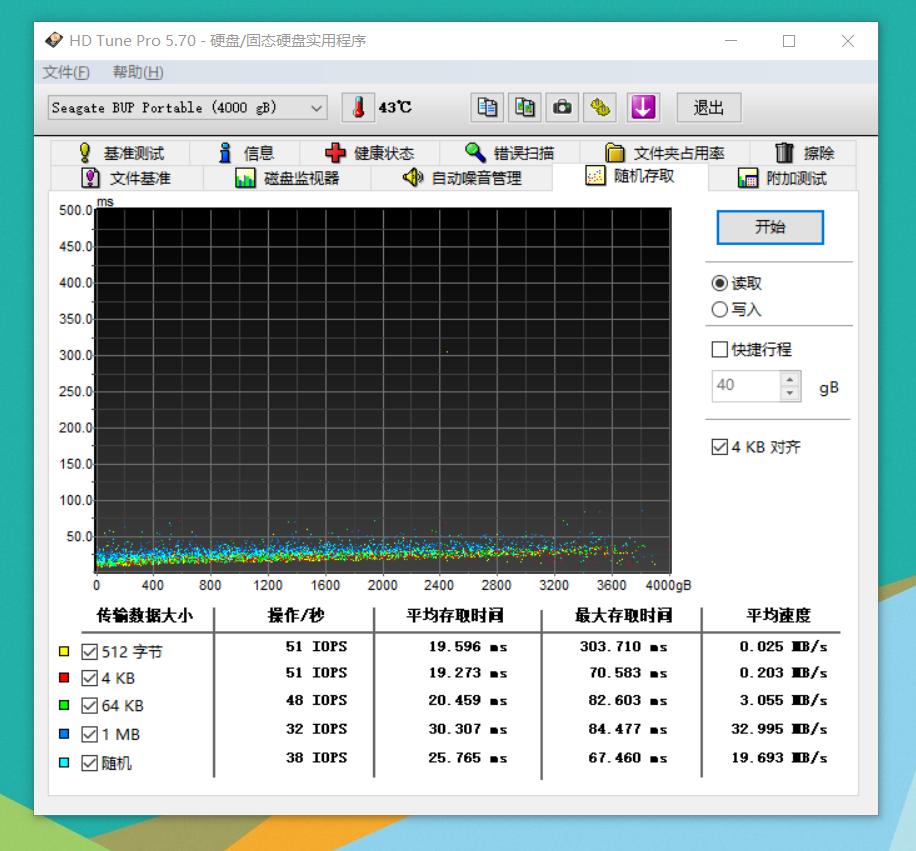Click the 20.459 ms average access time

point(467,700)
